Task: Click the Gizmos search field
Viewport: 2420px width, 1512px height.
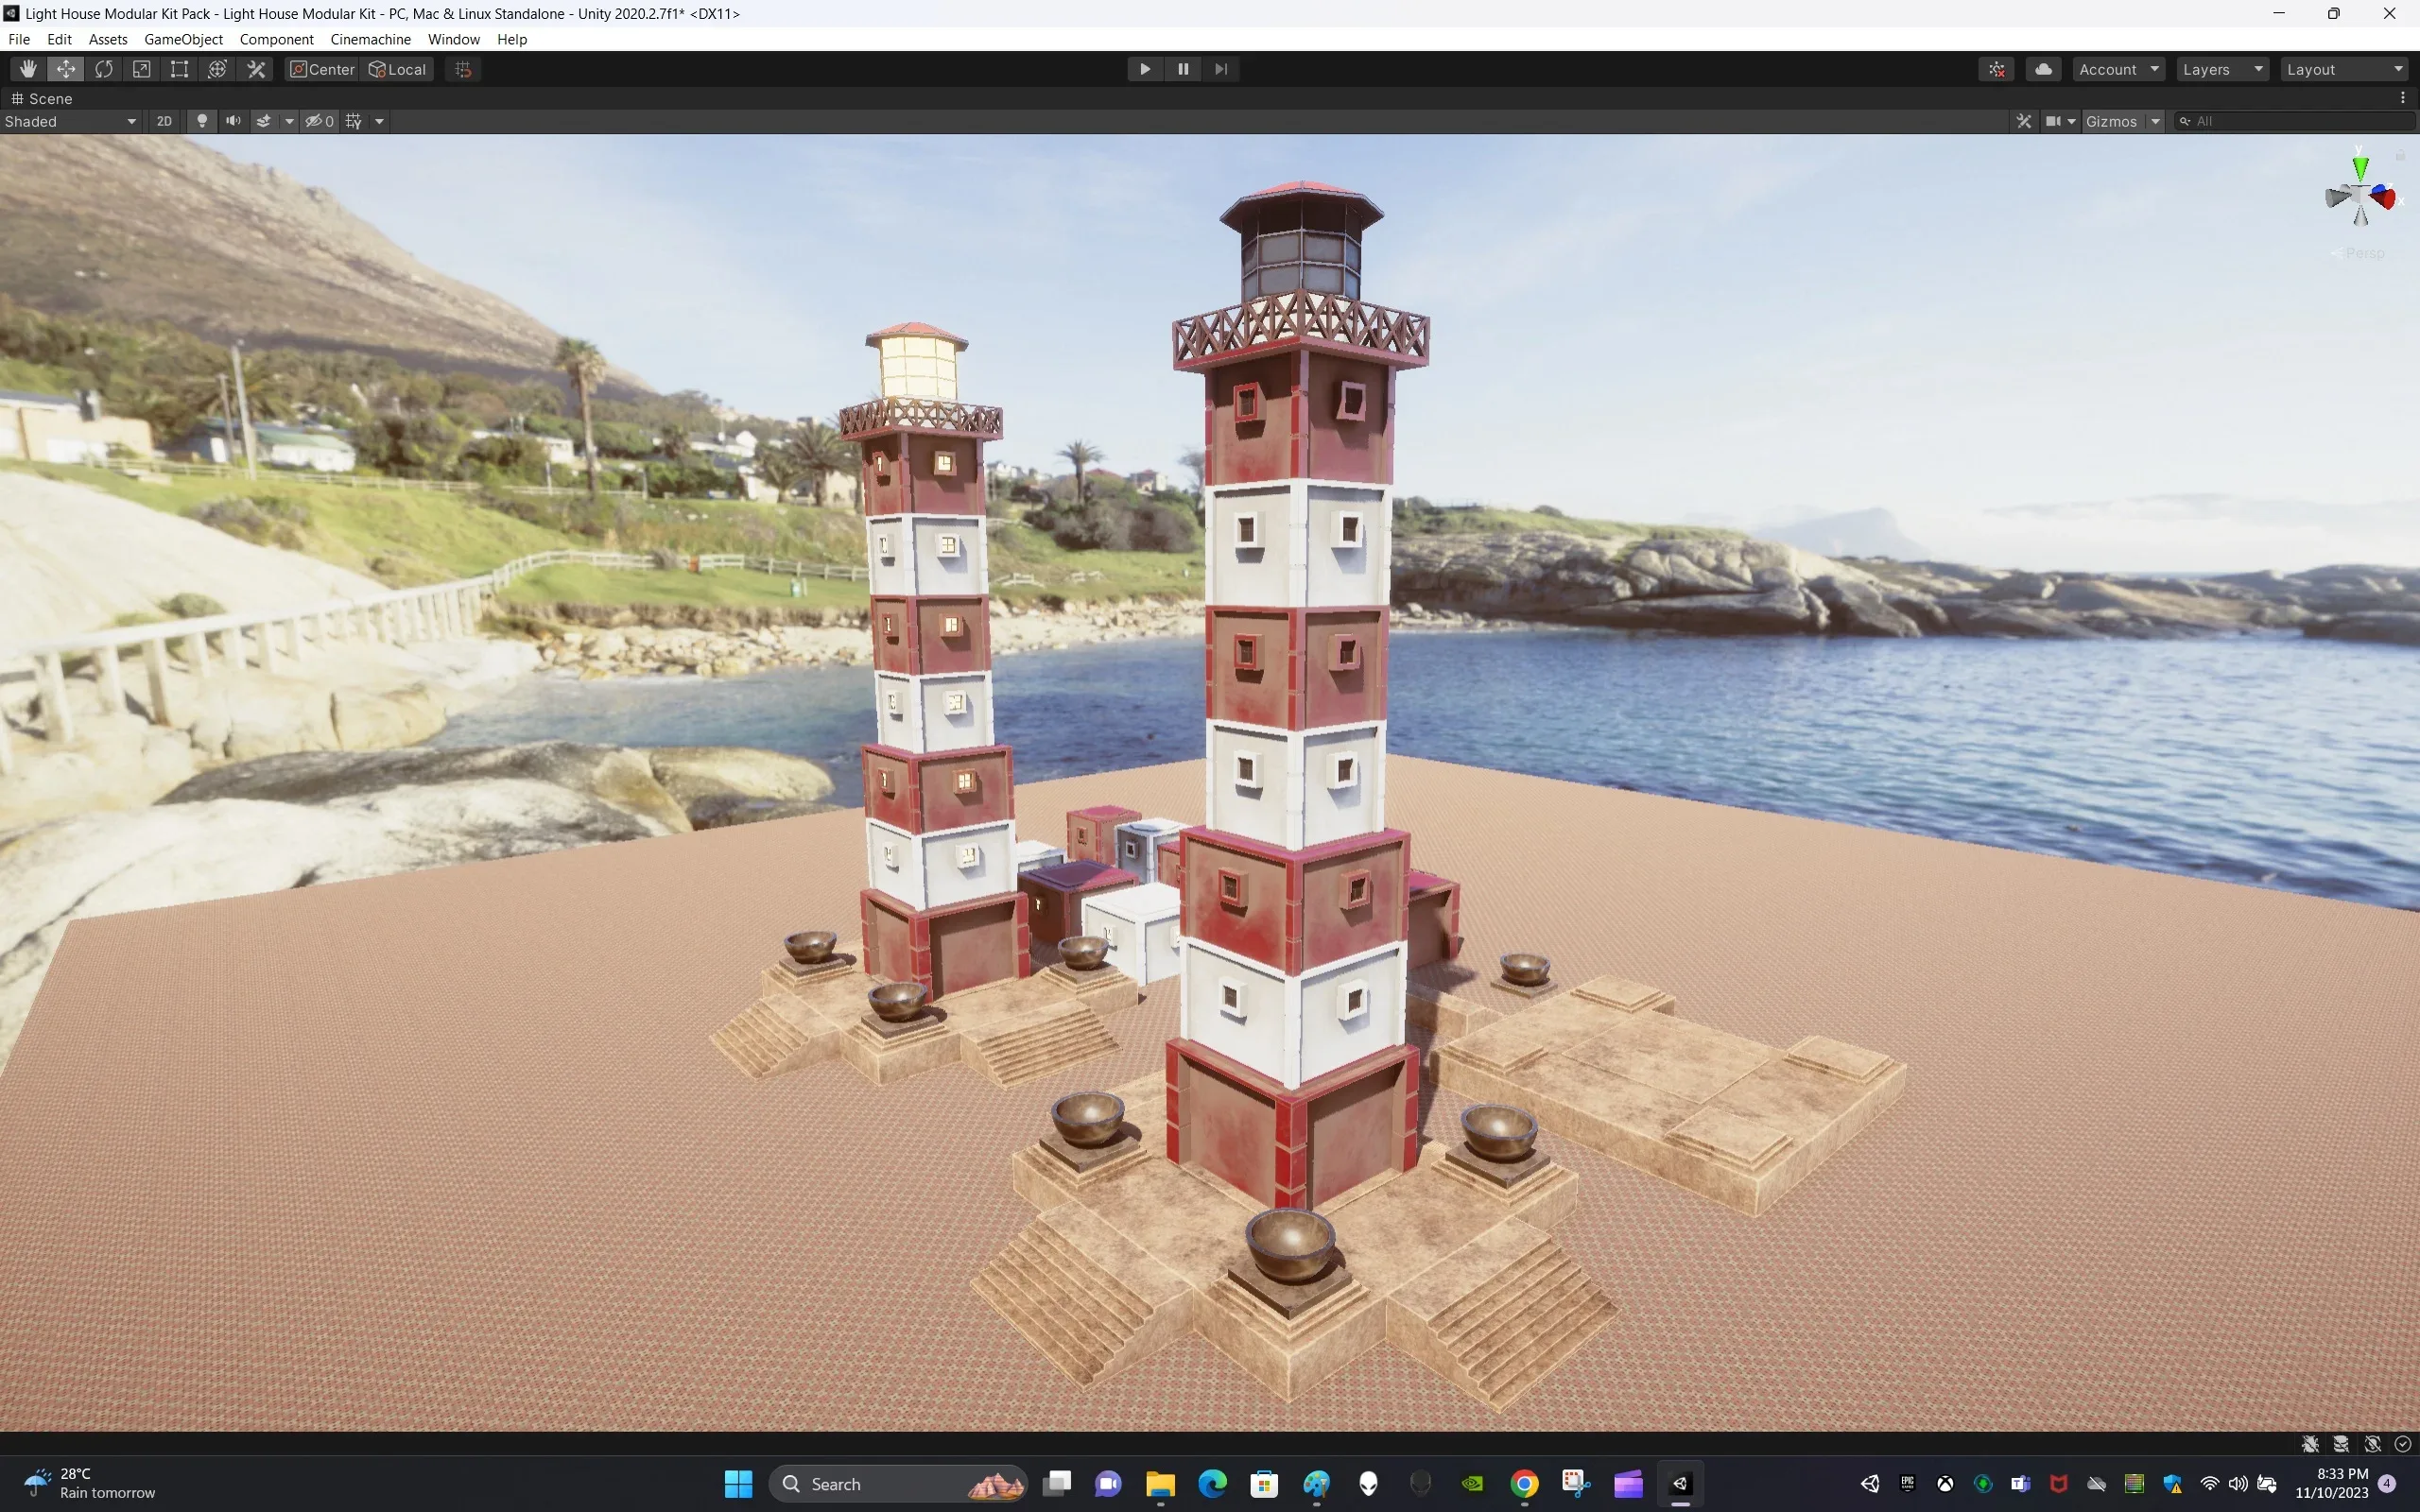Action: click(x=2290, y=121)
